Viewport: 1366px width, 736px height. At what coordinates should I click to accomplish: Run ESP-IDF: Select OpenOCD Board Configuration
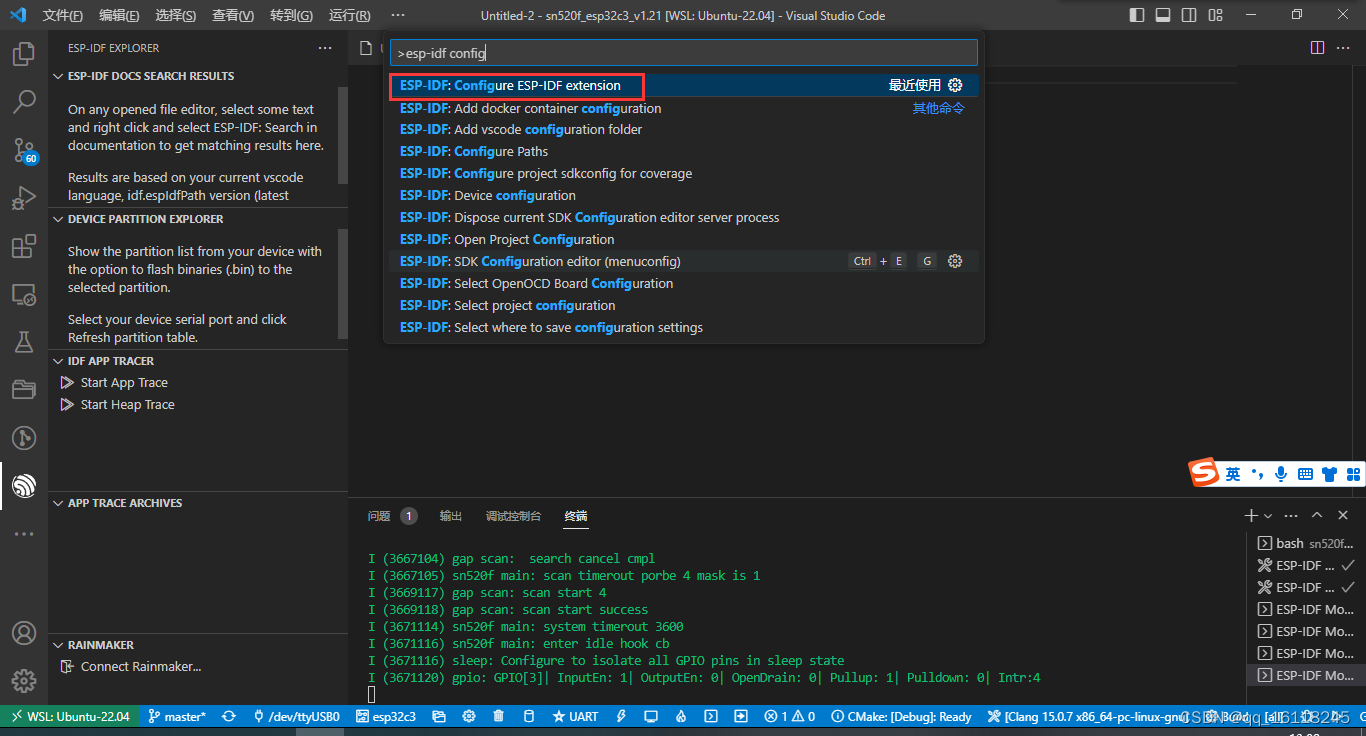coord(684,283)
